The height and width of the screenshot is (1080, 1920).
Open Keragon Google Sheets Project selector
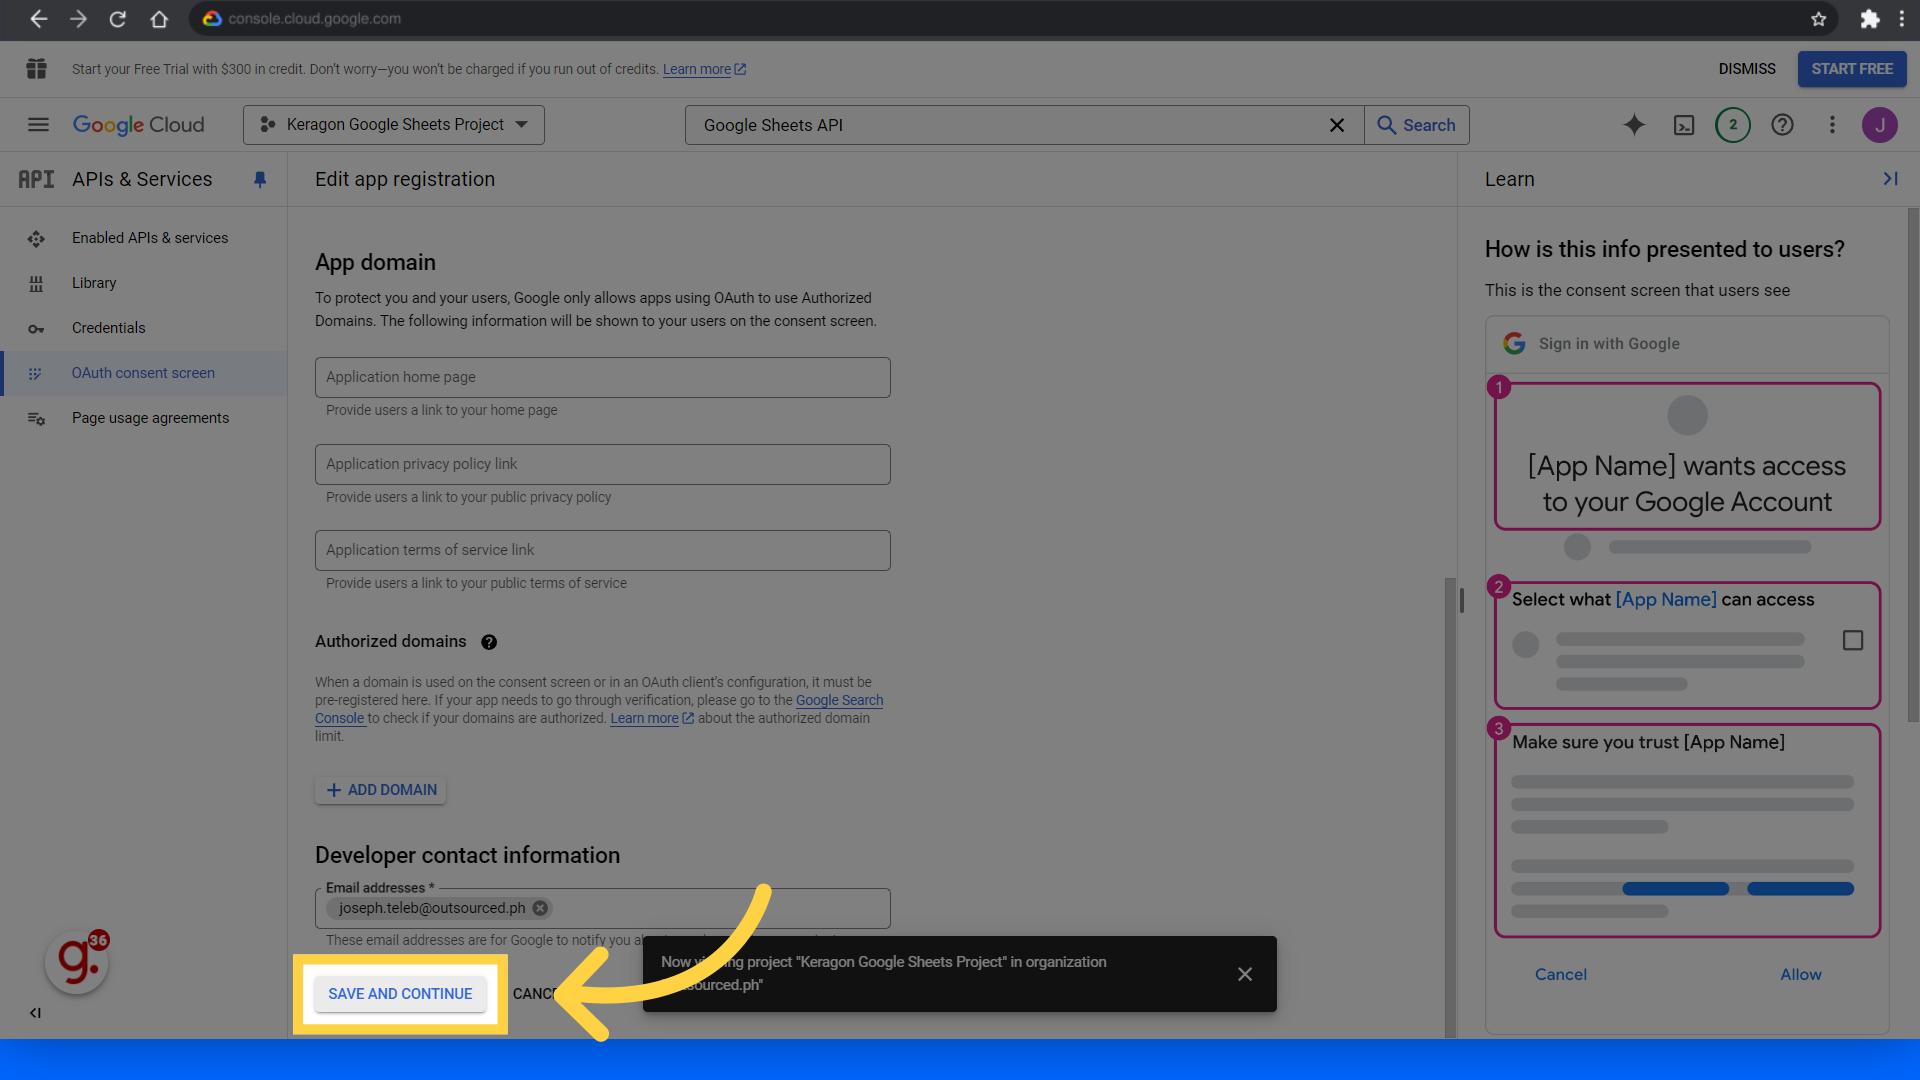[x=394, y=125]
